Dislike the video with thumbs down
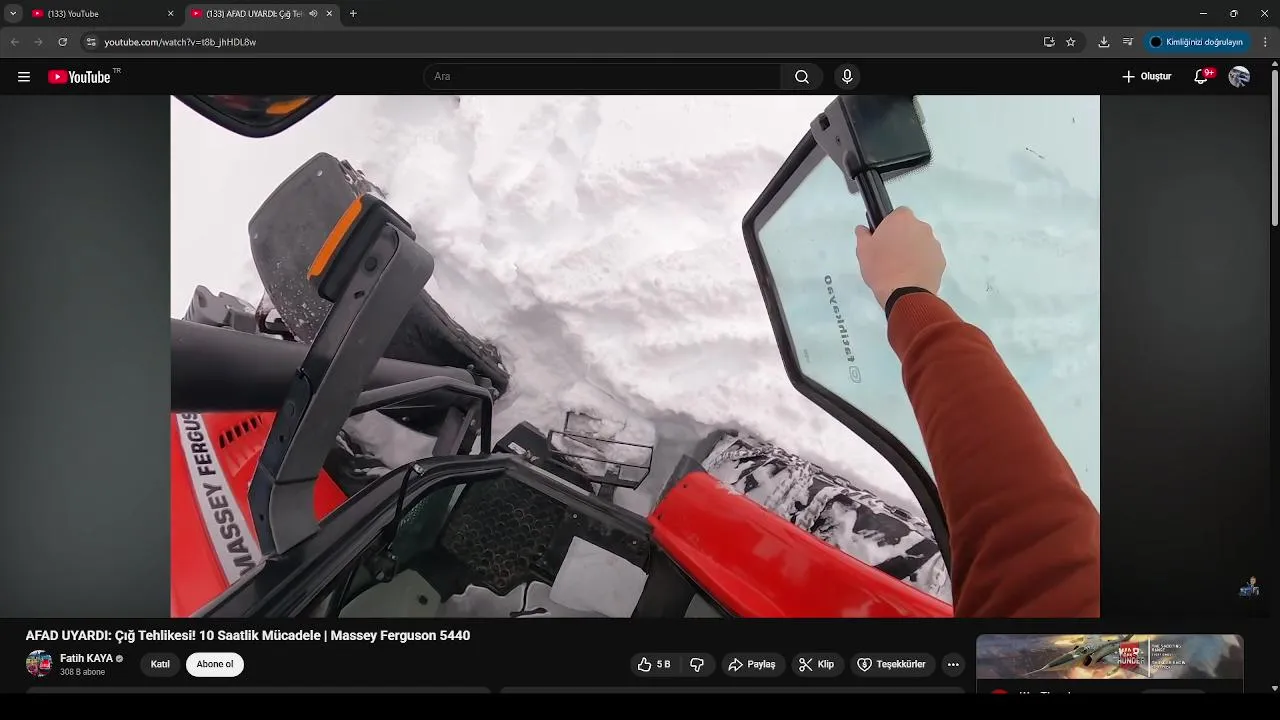This screenshot has height=720, width=1280. point(697,664)
